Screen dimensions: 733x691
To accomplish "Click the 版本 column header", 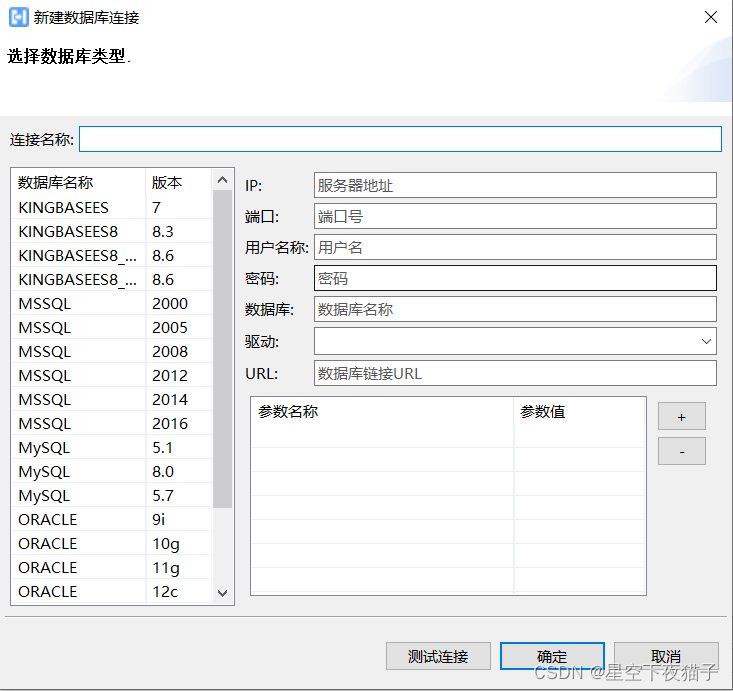I will coord(179,182).
